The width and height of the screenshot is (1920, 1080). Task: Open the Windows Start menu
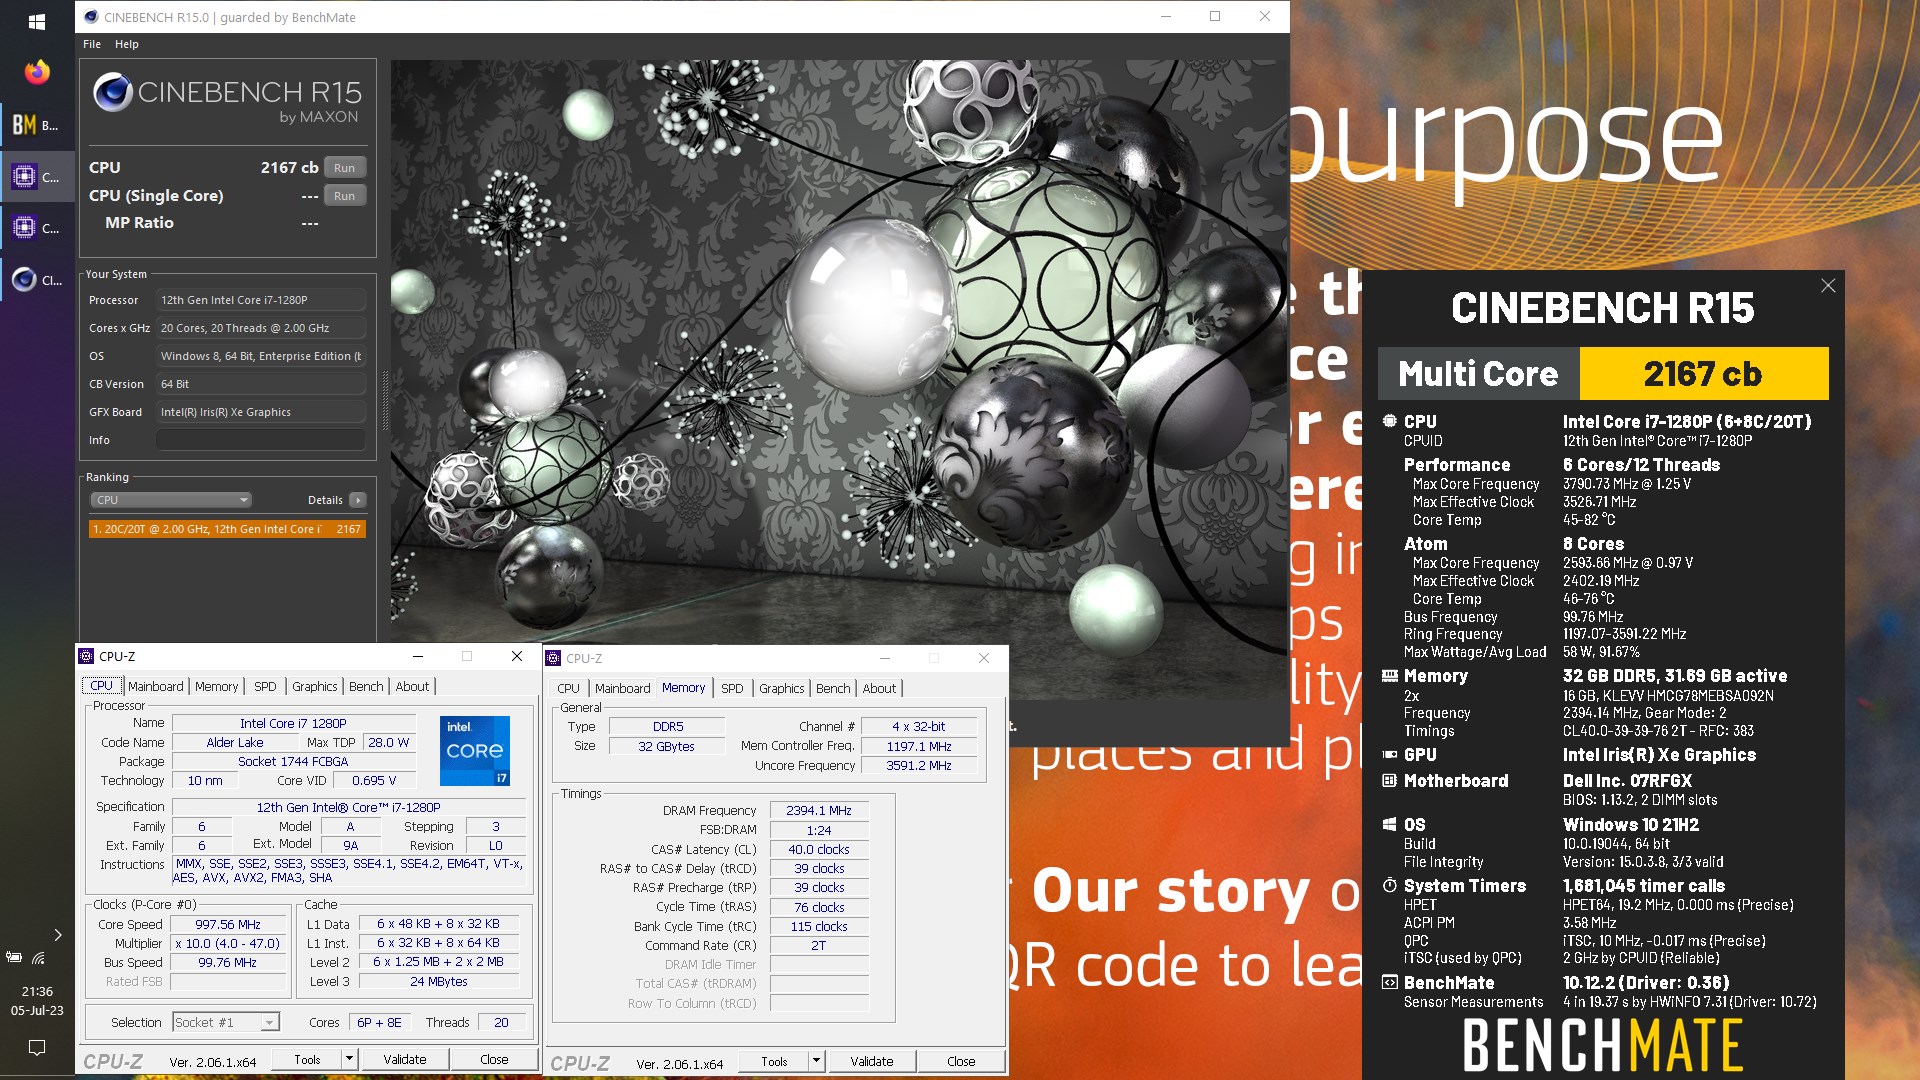[37, 20]
